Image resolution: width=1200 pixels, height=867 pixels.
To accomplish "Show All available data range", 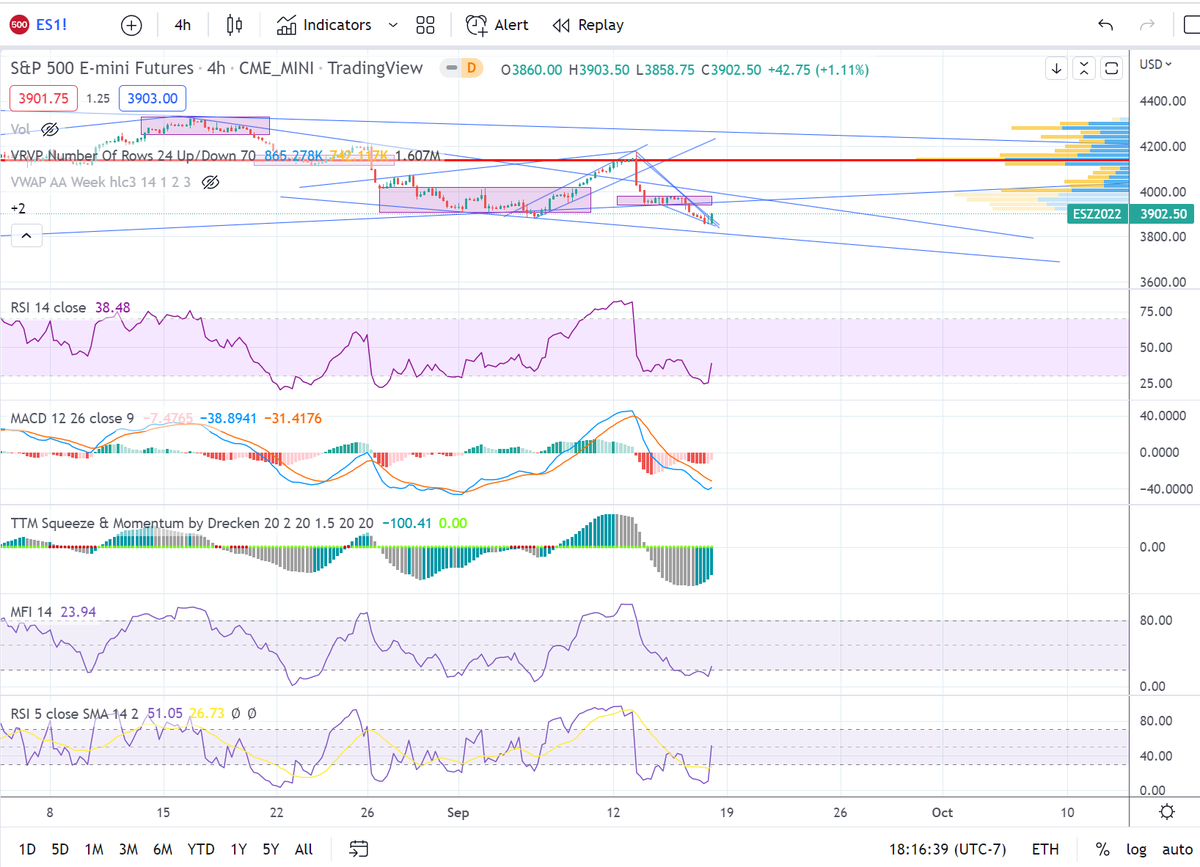I will point(304,849).
